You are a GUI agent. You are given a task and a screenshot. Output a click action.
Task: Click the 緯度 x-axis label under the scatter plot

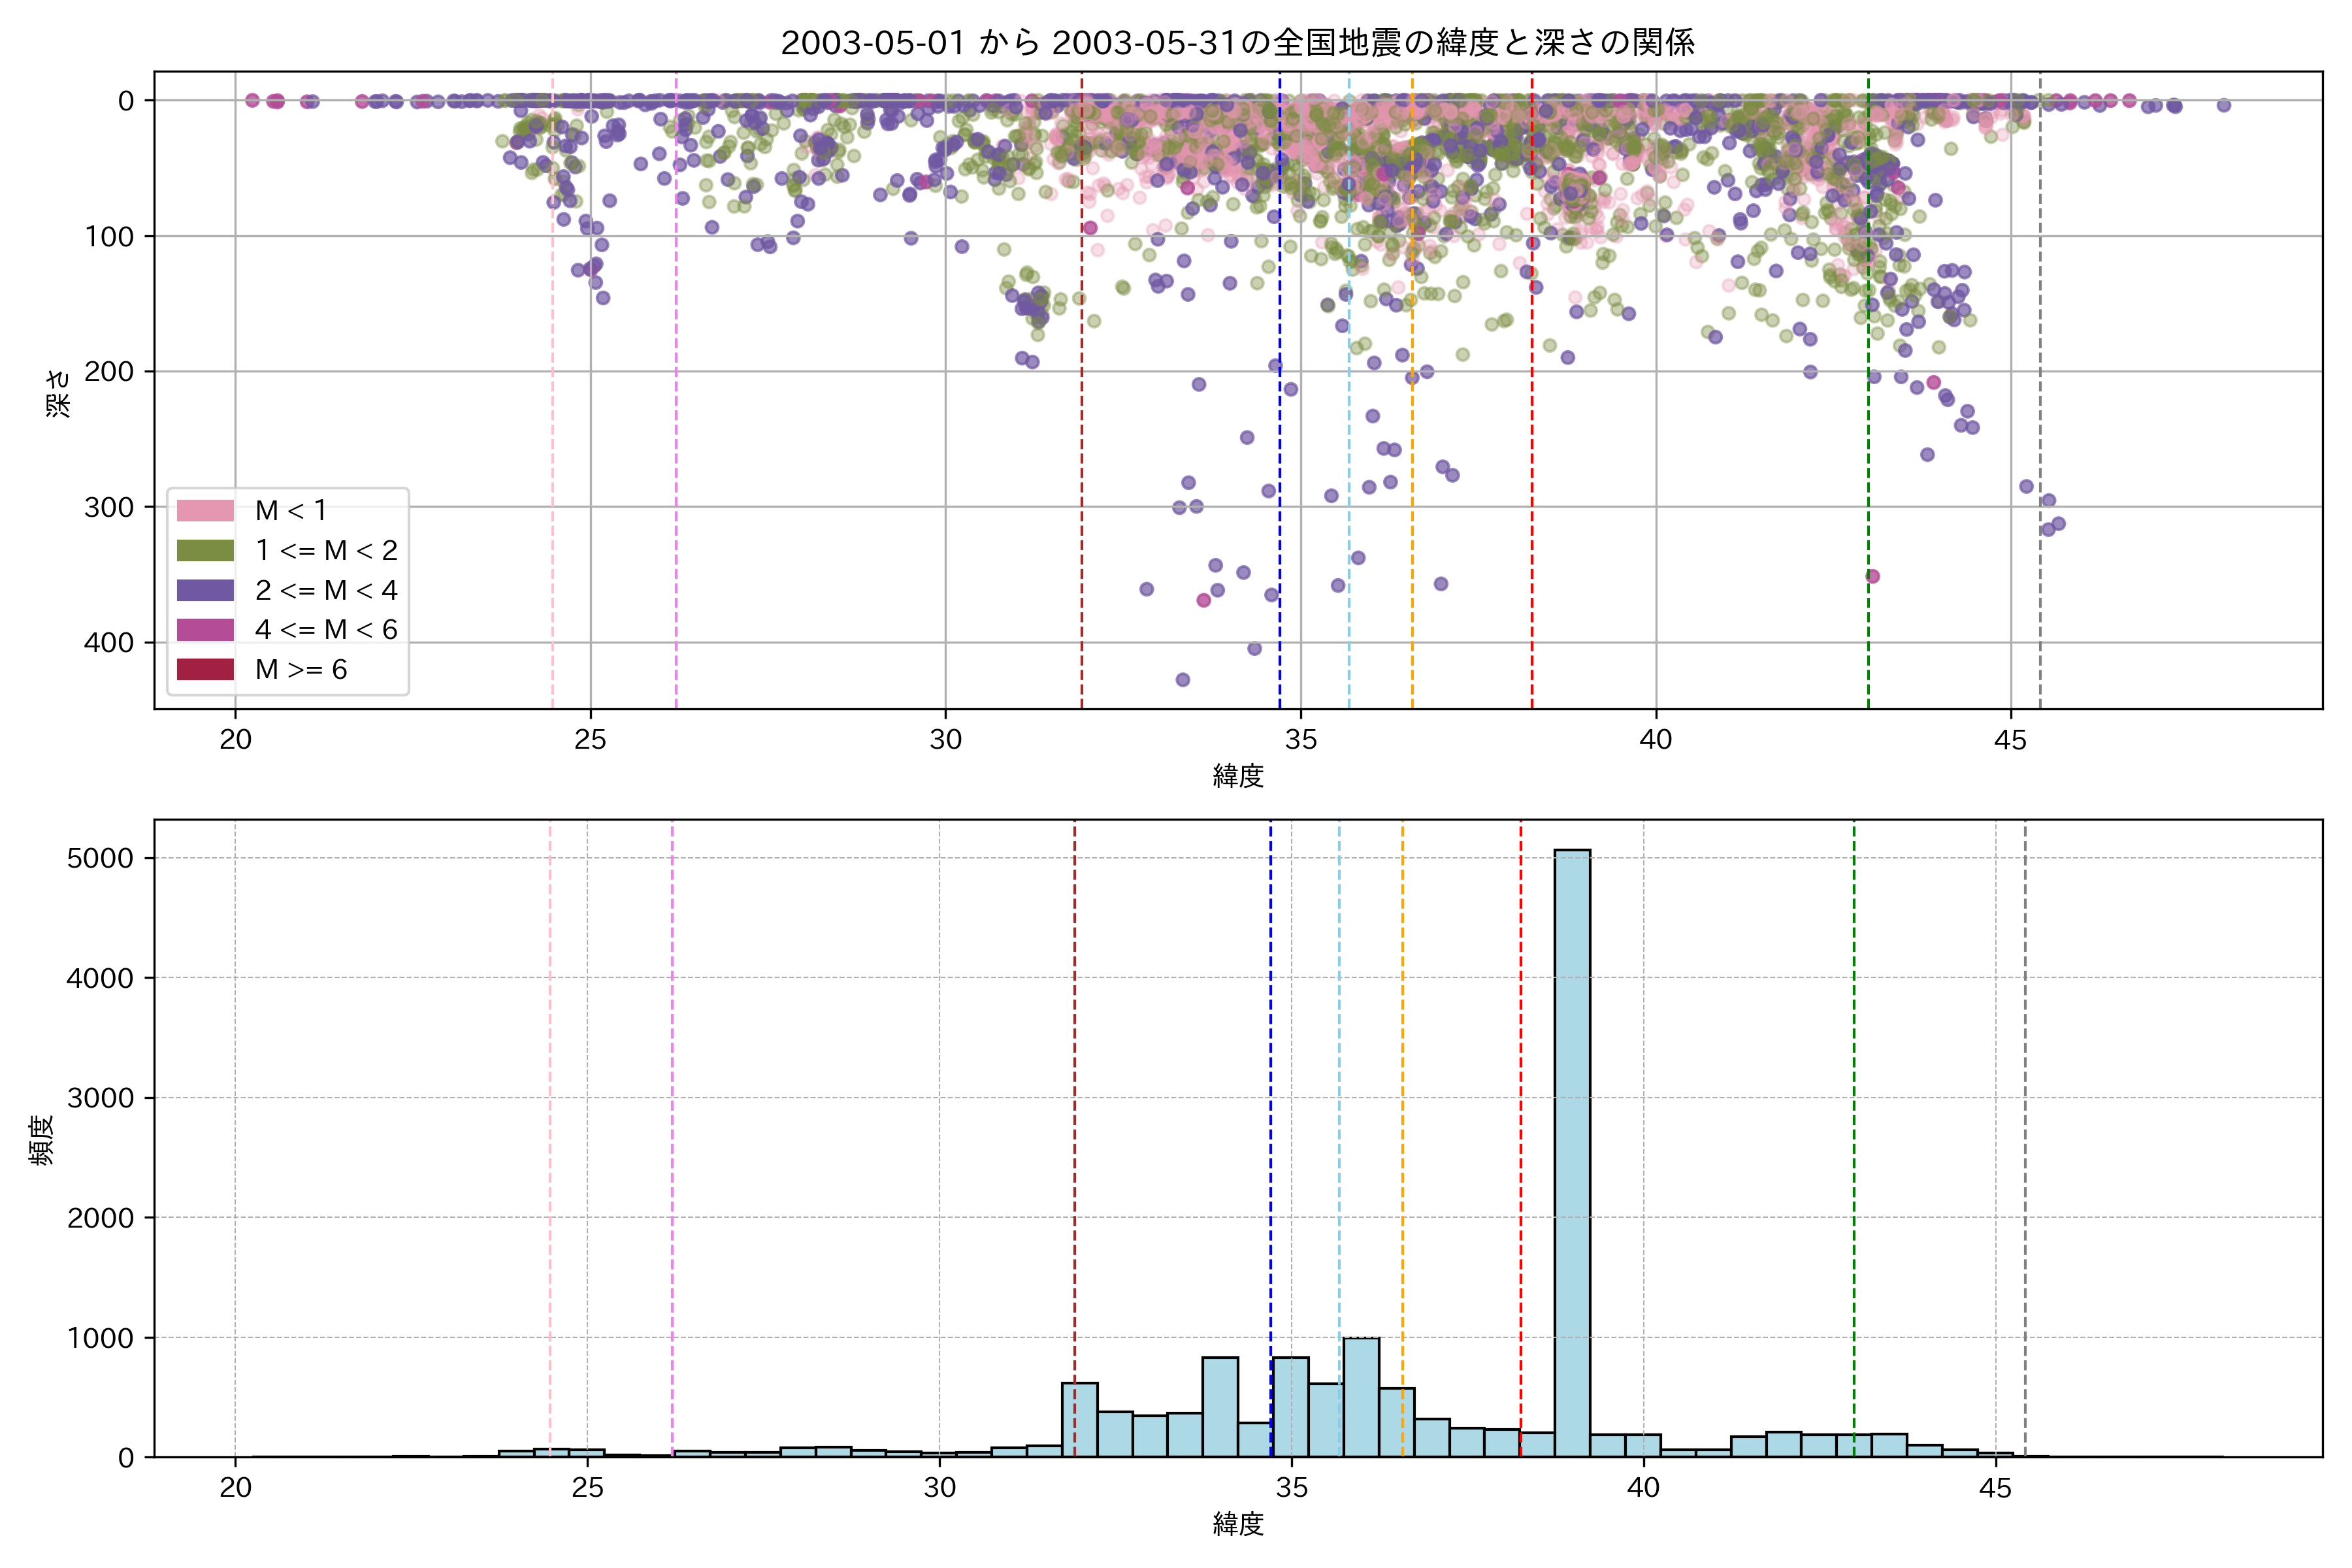[x=1238, y=776]
